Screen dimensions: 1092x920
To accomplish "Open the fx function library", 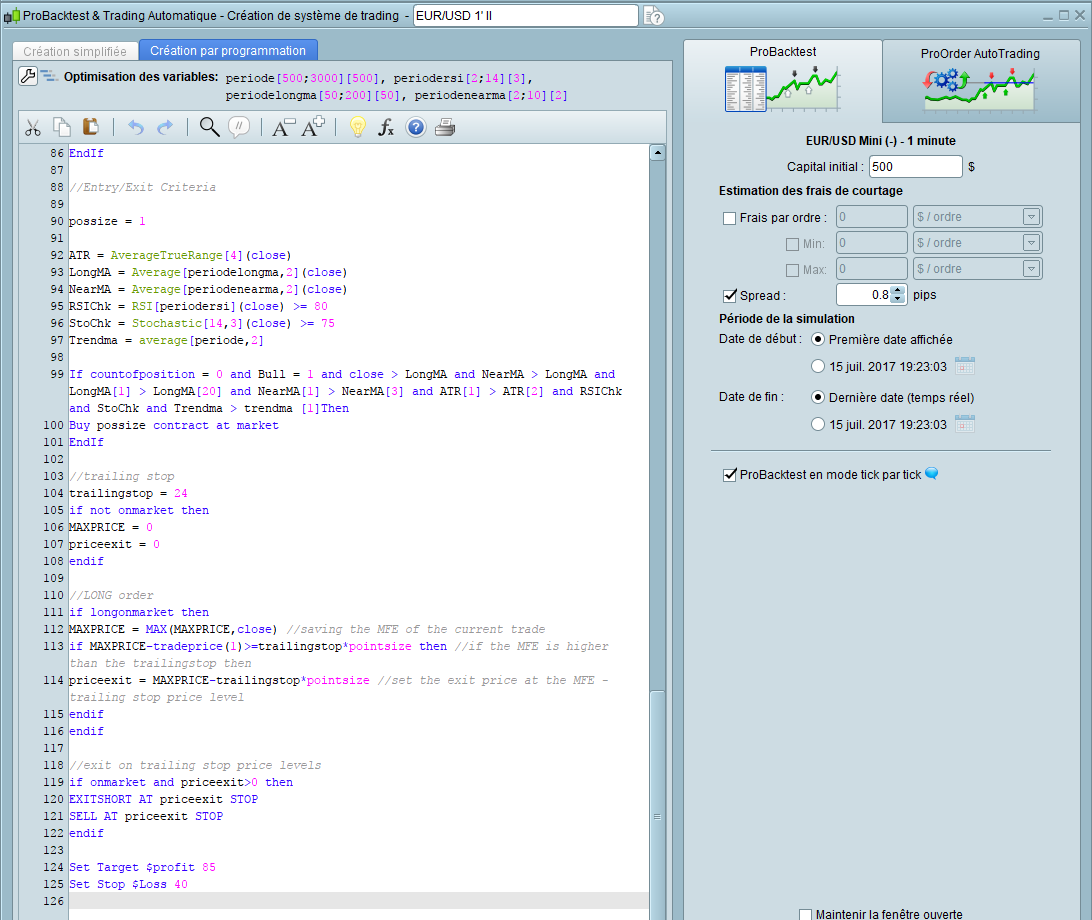I will click(386, 127).
